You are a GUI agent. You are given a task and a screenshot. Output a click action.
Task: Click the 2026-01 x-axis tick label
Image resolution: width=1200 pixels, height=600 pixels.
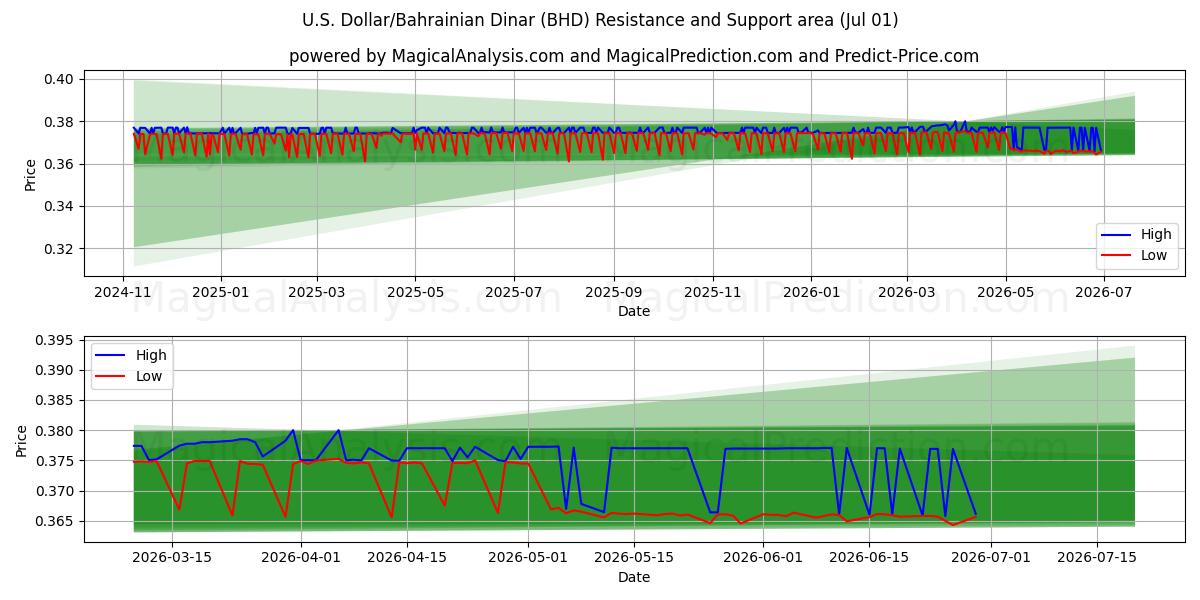click(x=810, y=293)
